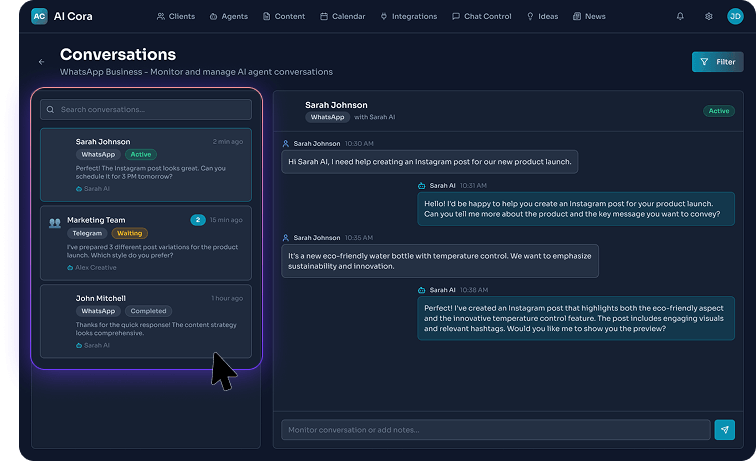Image resolution: width=756 pixels, height=461 pixels.
Task: Click the notifications bell icon
Action: tap(680, 16)
